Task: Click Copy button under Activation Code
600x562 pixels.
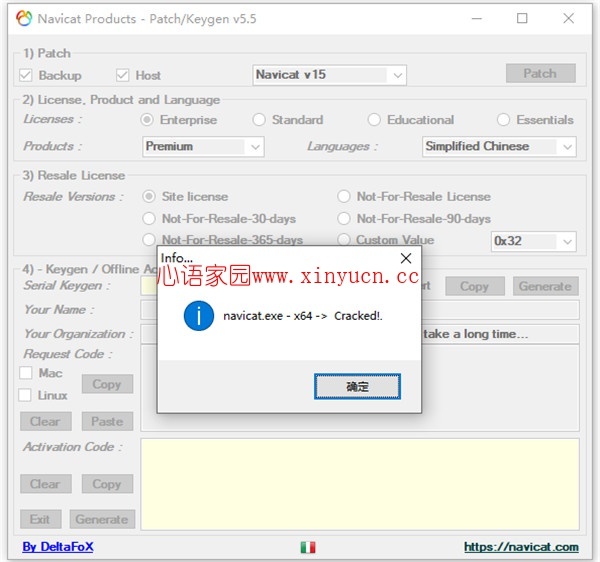Action: [x=107, y=484]
